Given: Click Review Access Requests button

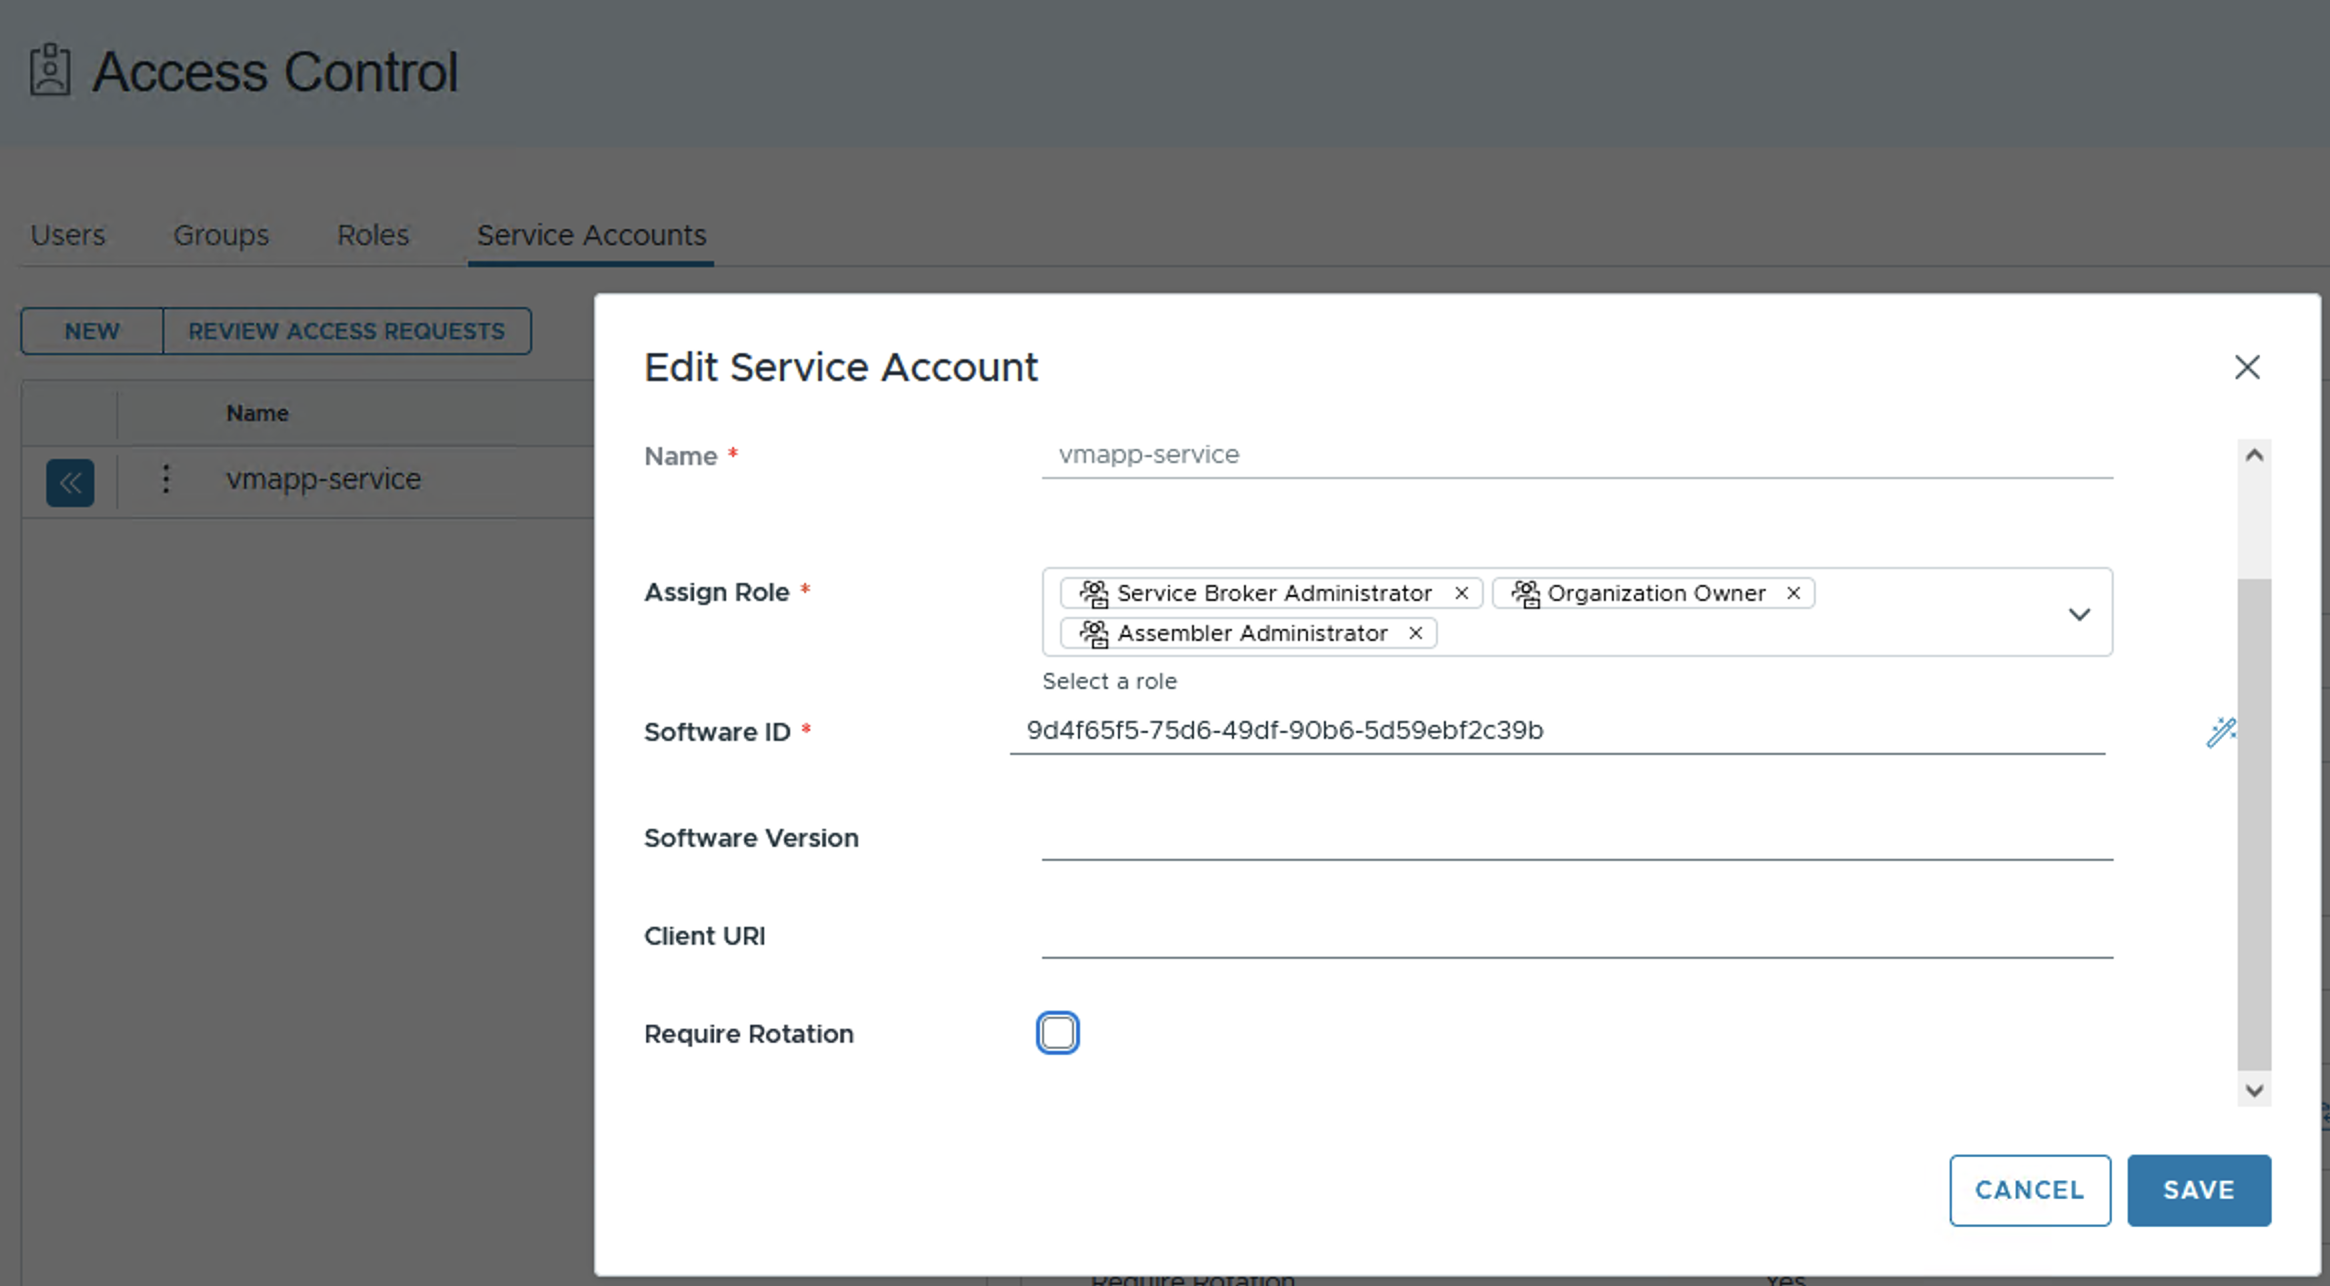Looking at the screenshot, I should point(346,331).
